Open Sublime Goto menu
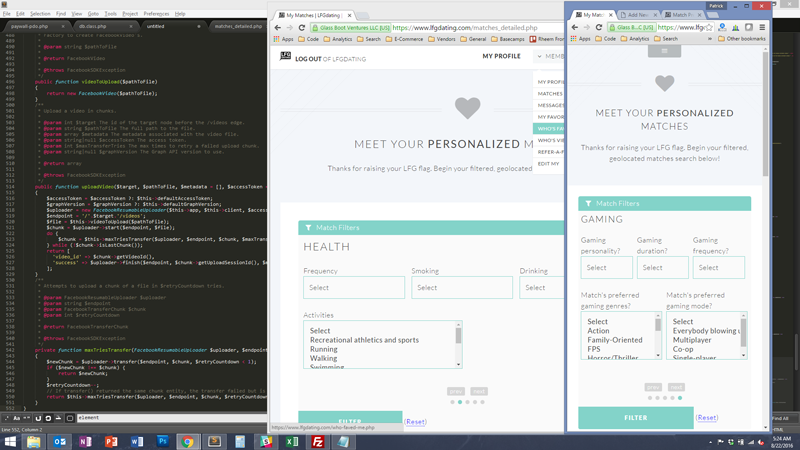Viewport: 800px width, 450px height. [x=93, y=14]
